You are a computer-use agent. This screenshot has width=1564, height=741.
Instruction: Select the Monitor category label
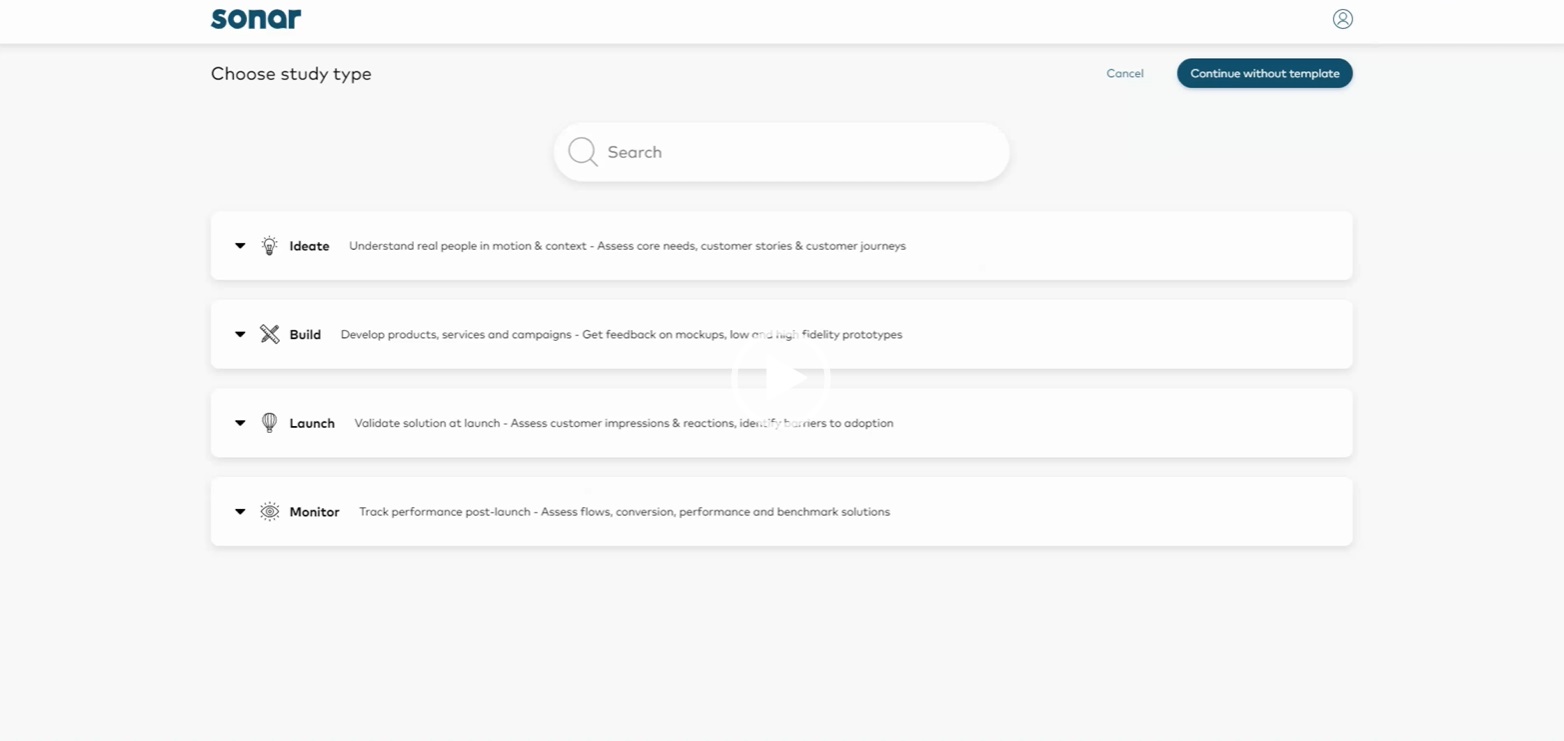click(314, 512)
